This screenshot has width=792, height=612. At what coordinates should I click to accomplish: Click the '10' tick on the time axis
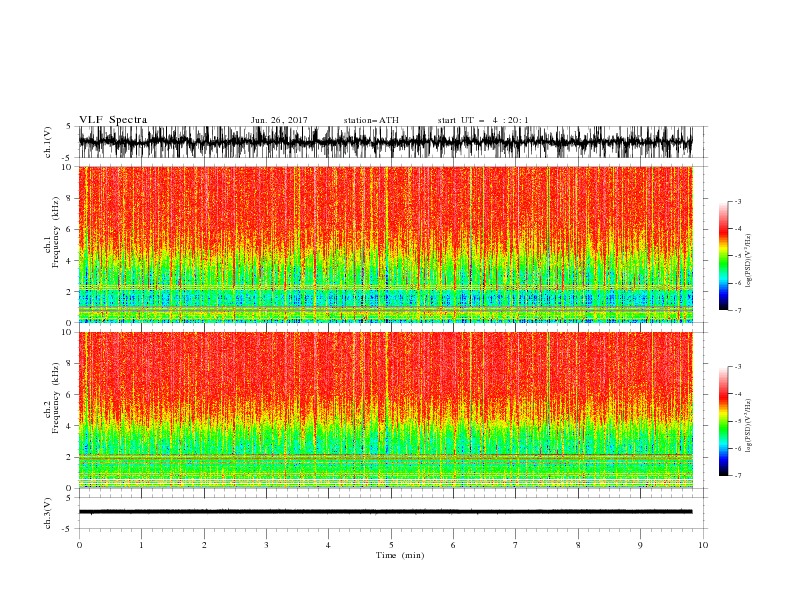click(703, 545)
